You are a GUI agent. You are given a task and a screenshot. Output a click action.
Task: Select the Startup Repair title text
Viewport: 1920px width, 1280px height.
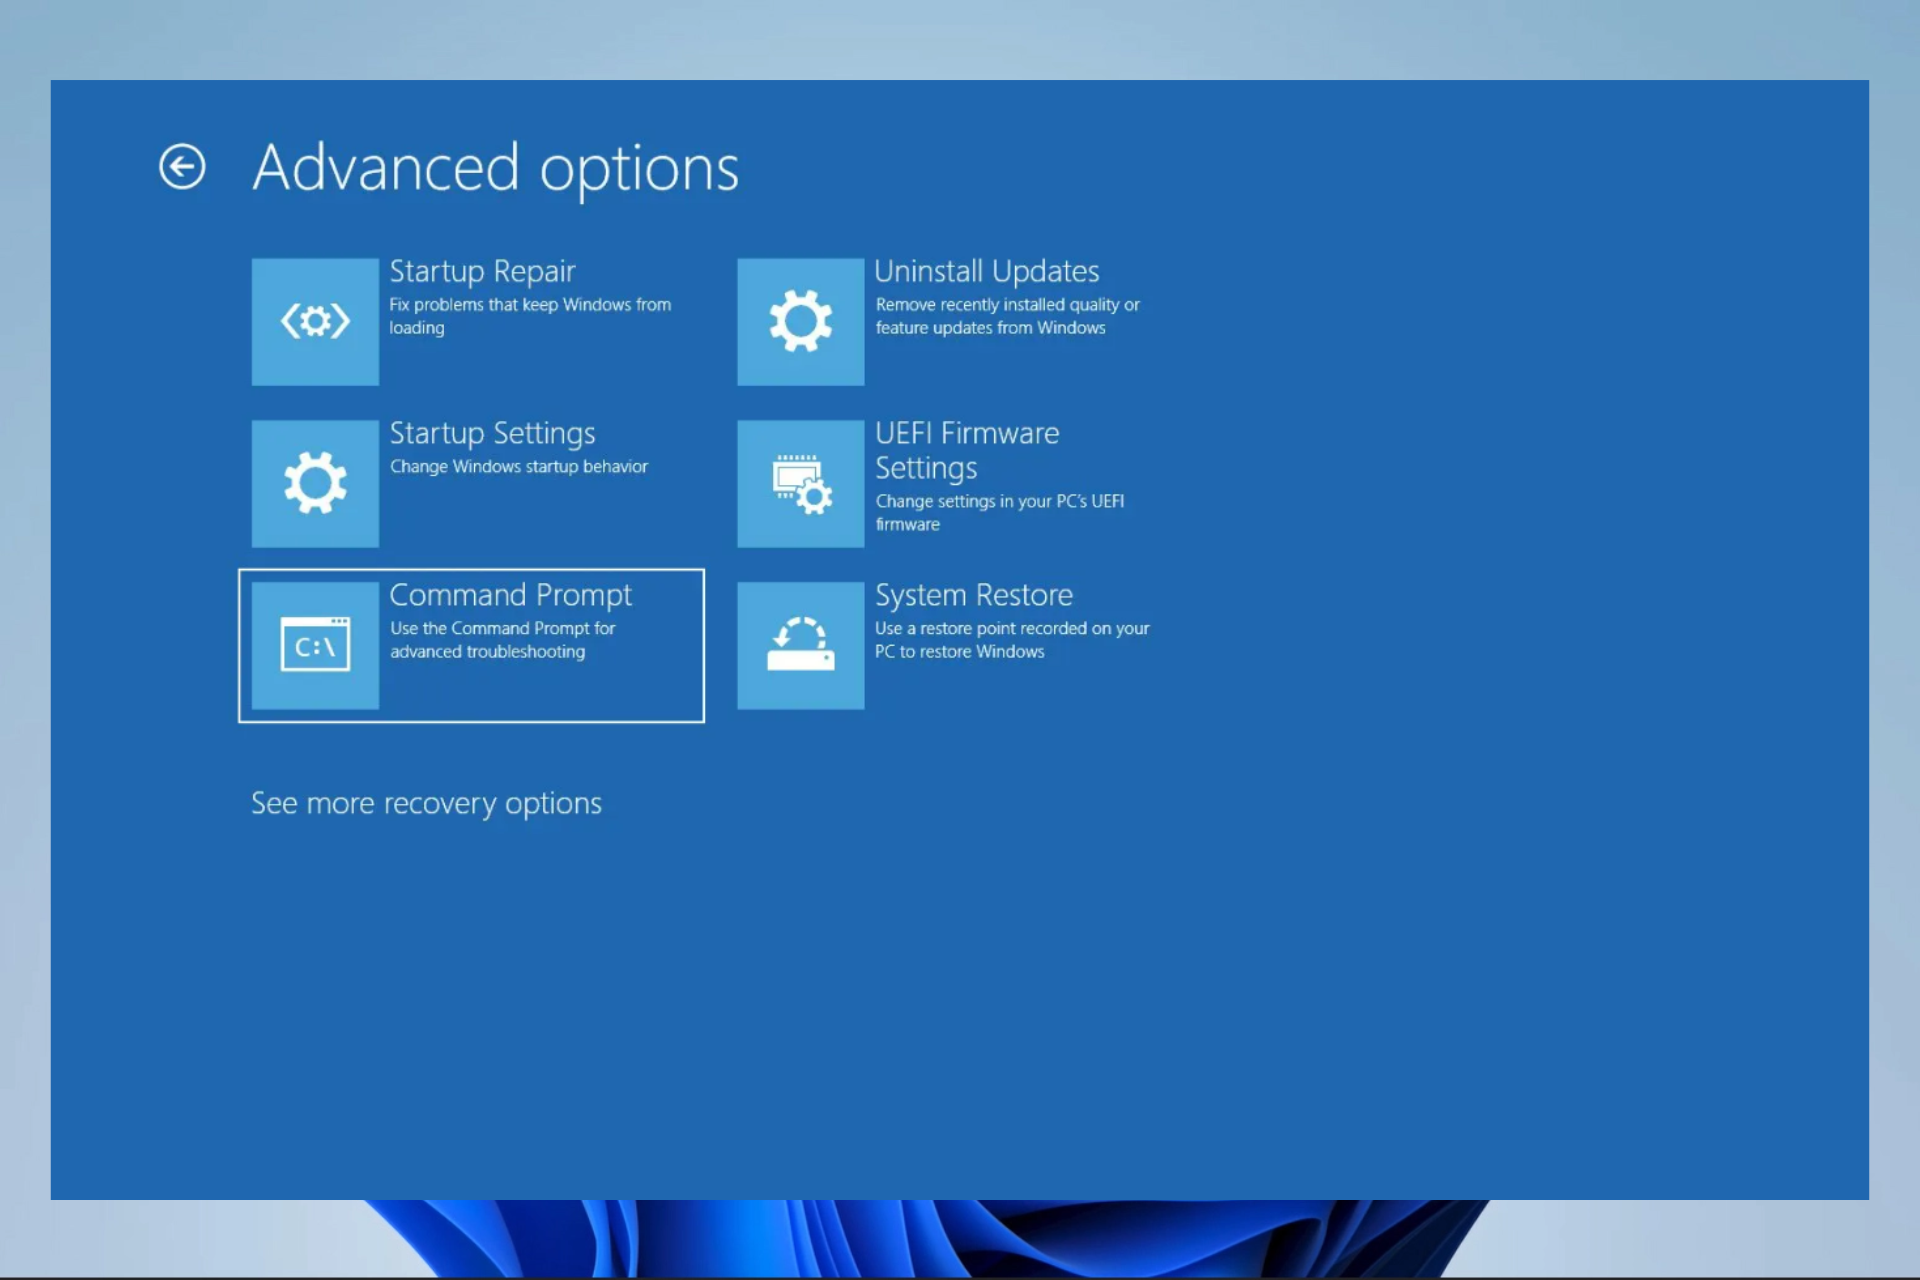pos(482,271)
